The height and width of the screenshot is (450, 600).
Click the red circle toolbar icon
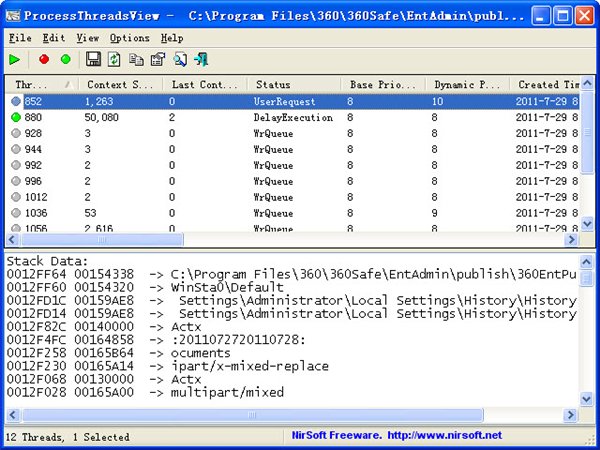tap(44, 60)
